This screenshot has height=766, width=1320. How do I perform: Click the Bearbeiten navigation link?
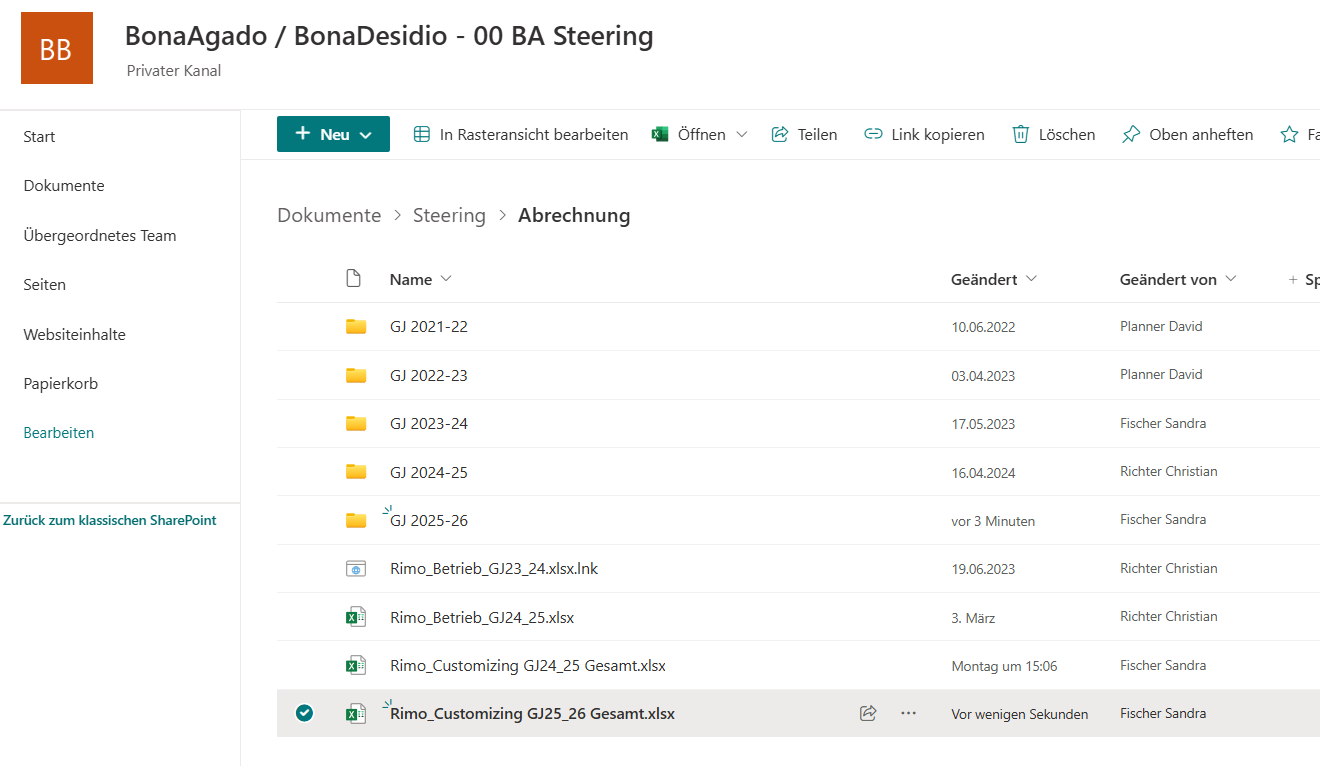(59, 433)
